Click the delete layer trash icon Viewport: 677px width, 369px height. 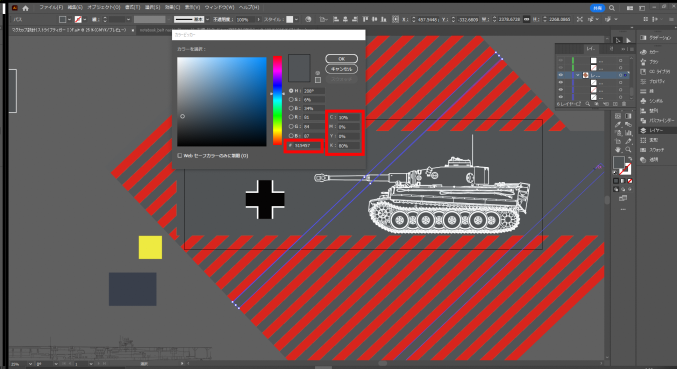[624, 104]
